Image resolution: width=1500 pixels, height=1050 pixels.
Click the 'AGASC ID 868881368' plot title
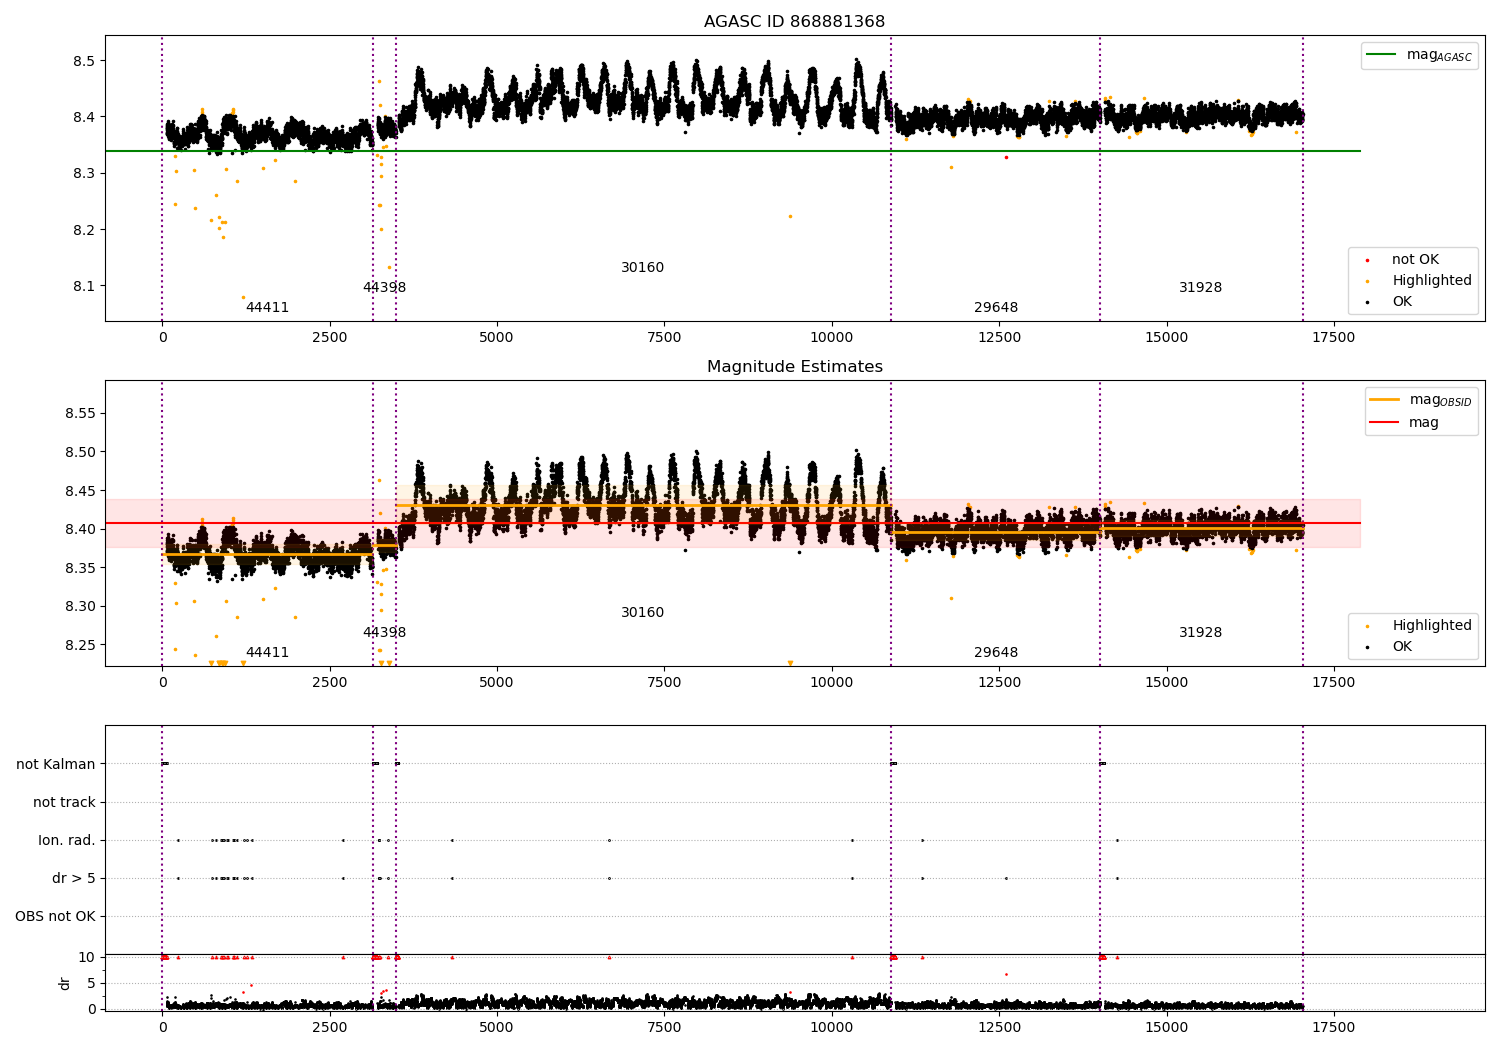[794, 22]
